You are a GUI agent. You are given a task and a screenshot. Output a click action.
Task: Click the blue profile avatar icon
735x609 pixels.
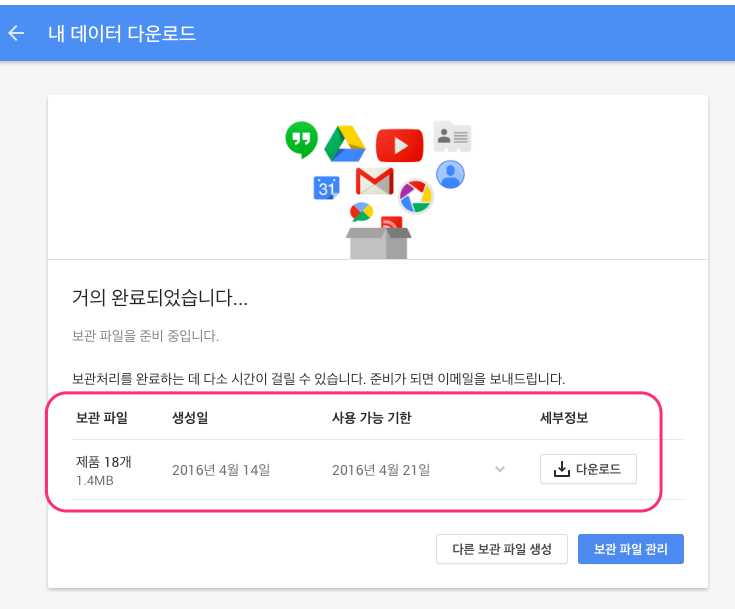click(x=450, y=174)
